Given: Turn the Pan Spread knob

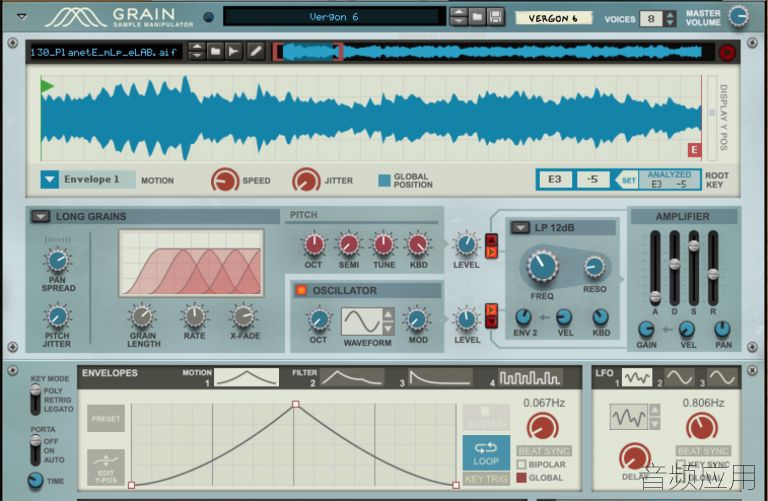Looking at the screenshot, I should point(58,260).
